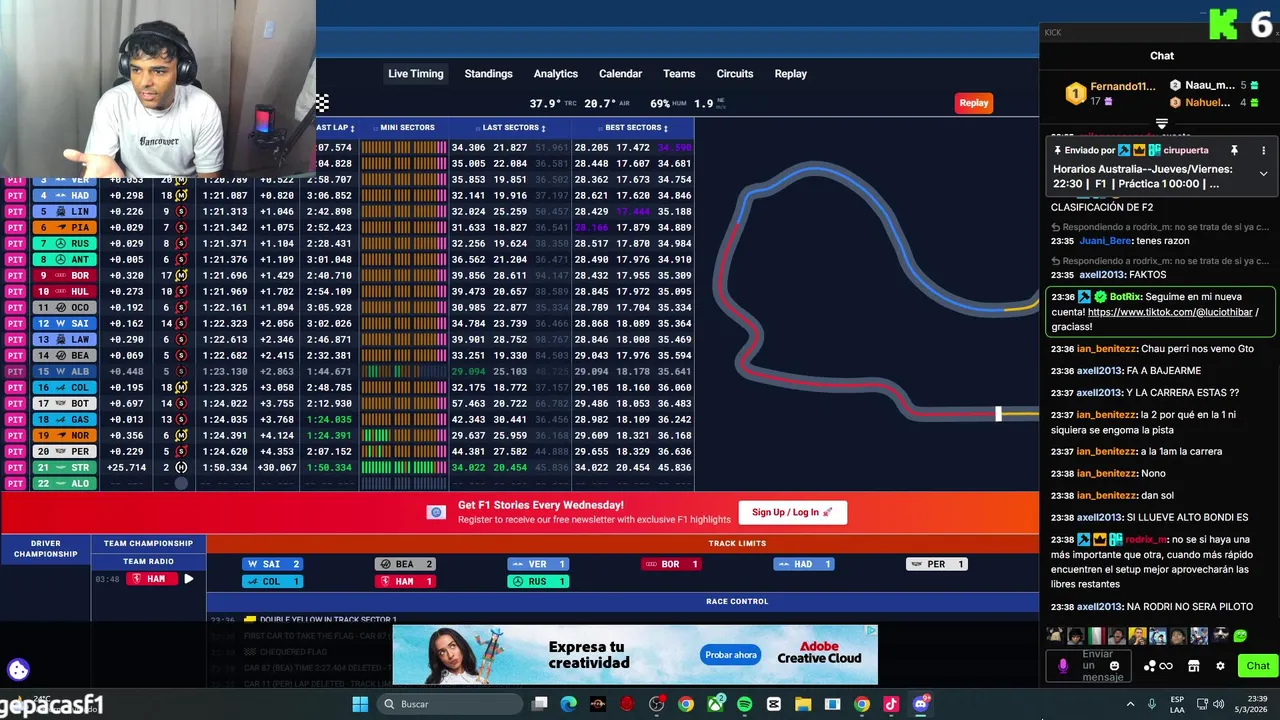1280x720 pixels.
Task: Switch to the Standings tab
Action: click(488, 73)
